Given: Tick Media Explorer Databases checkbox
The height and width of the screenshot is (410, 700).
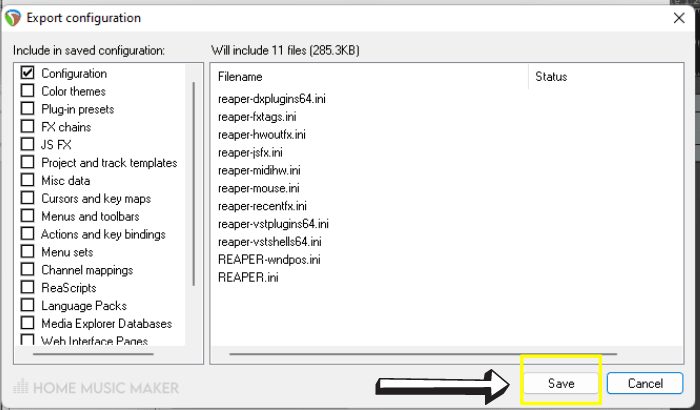Looking at the screenshot, I should coord(28,323).
